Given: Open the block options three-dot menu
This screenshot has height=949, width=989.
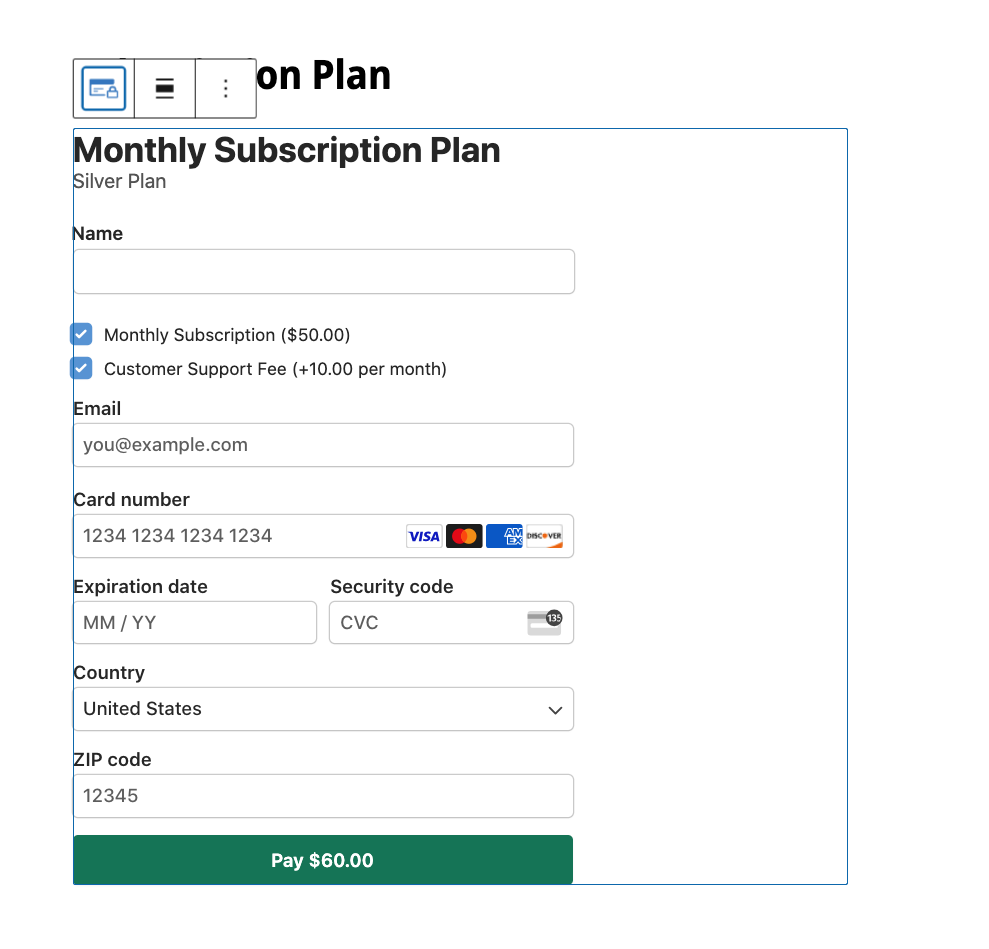Looking at the screenshot, I should (x=226, y=89).
